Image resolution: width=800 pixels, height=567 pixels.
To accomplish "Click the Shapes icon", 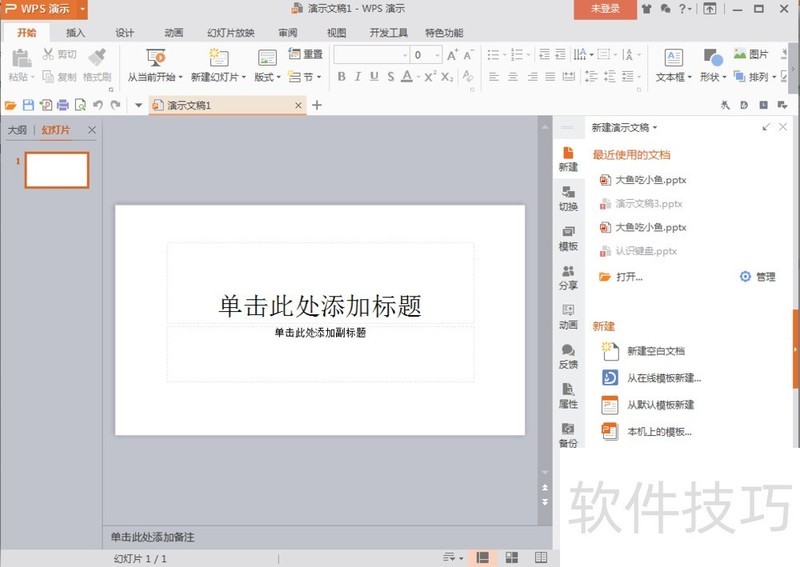I will [713, 57].
